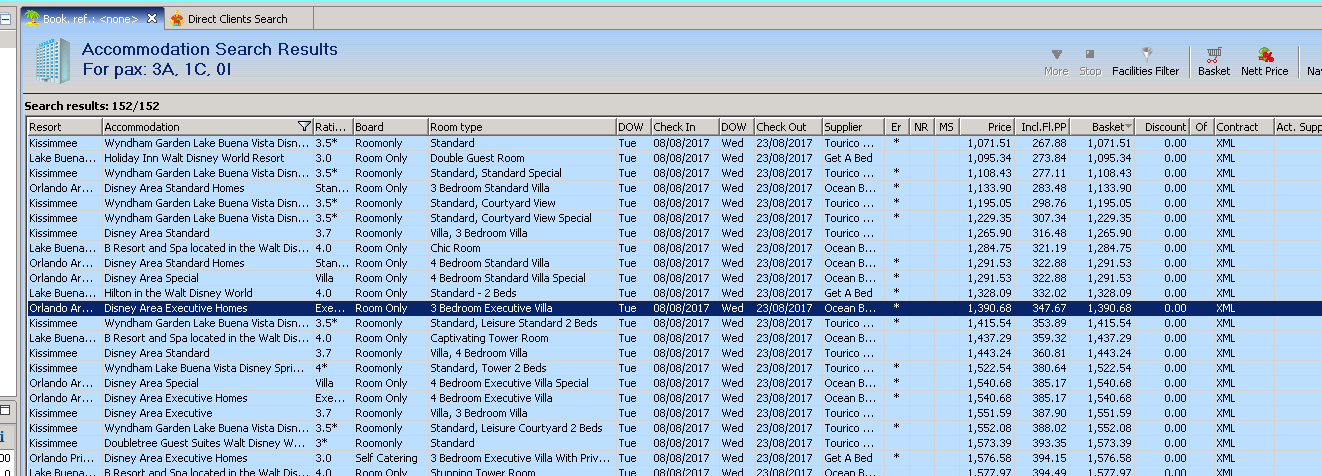The height and width of the screenshot is (476, 1322).
Task: Open the Facilities Filter funnel
Action: tap(1148, 54)
